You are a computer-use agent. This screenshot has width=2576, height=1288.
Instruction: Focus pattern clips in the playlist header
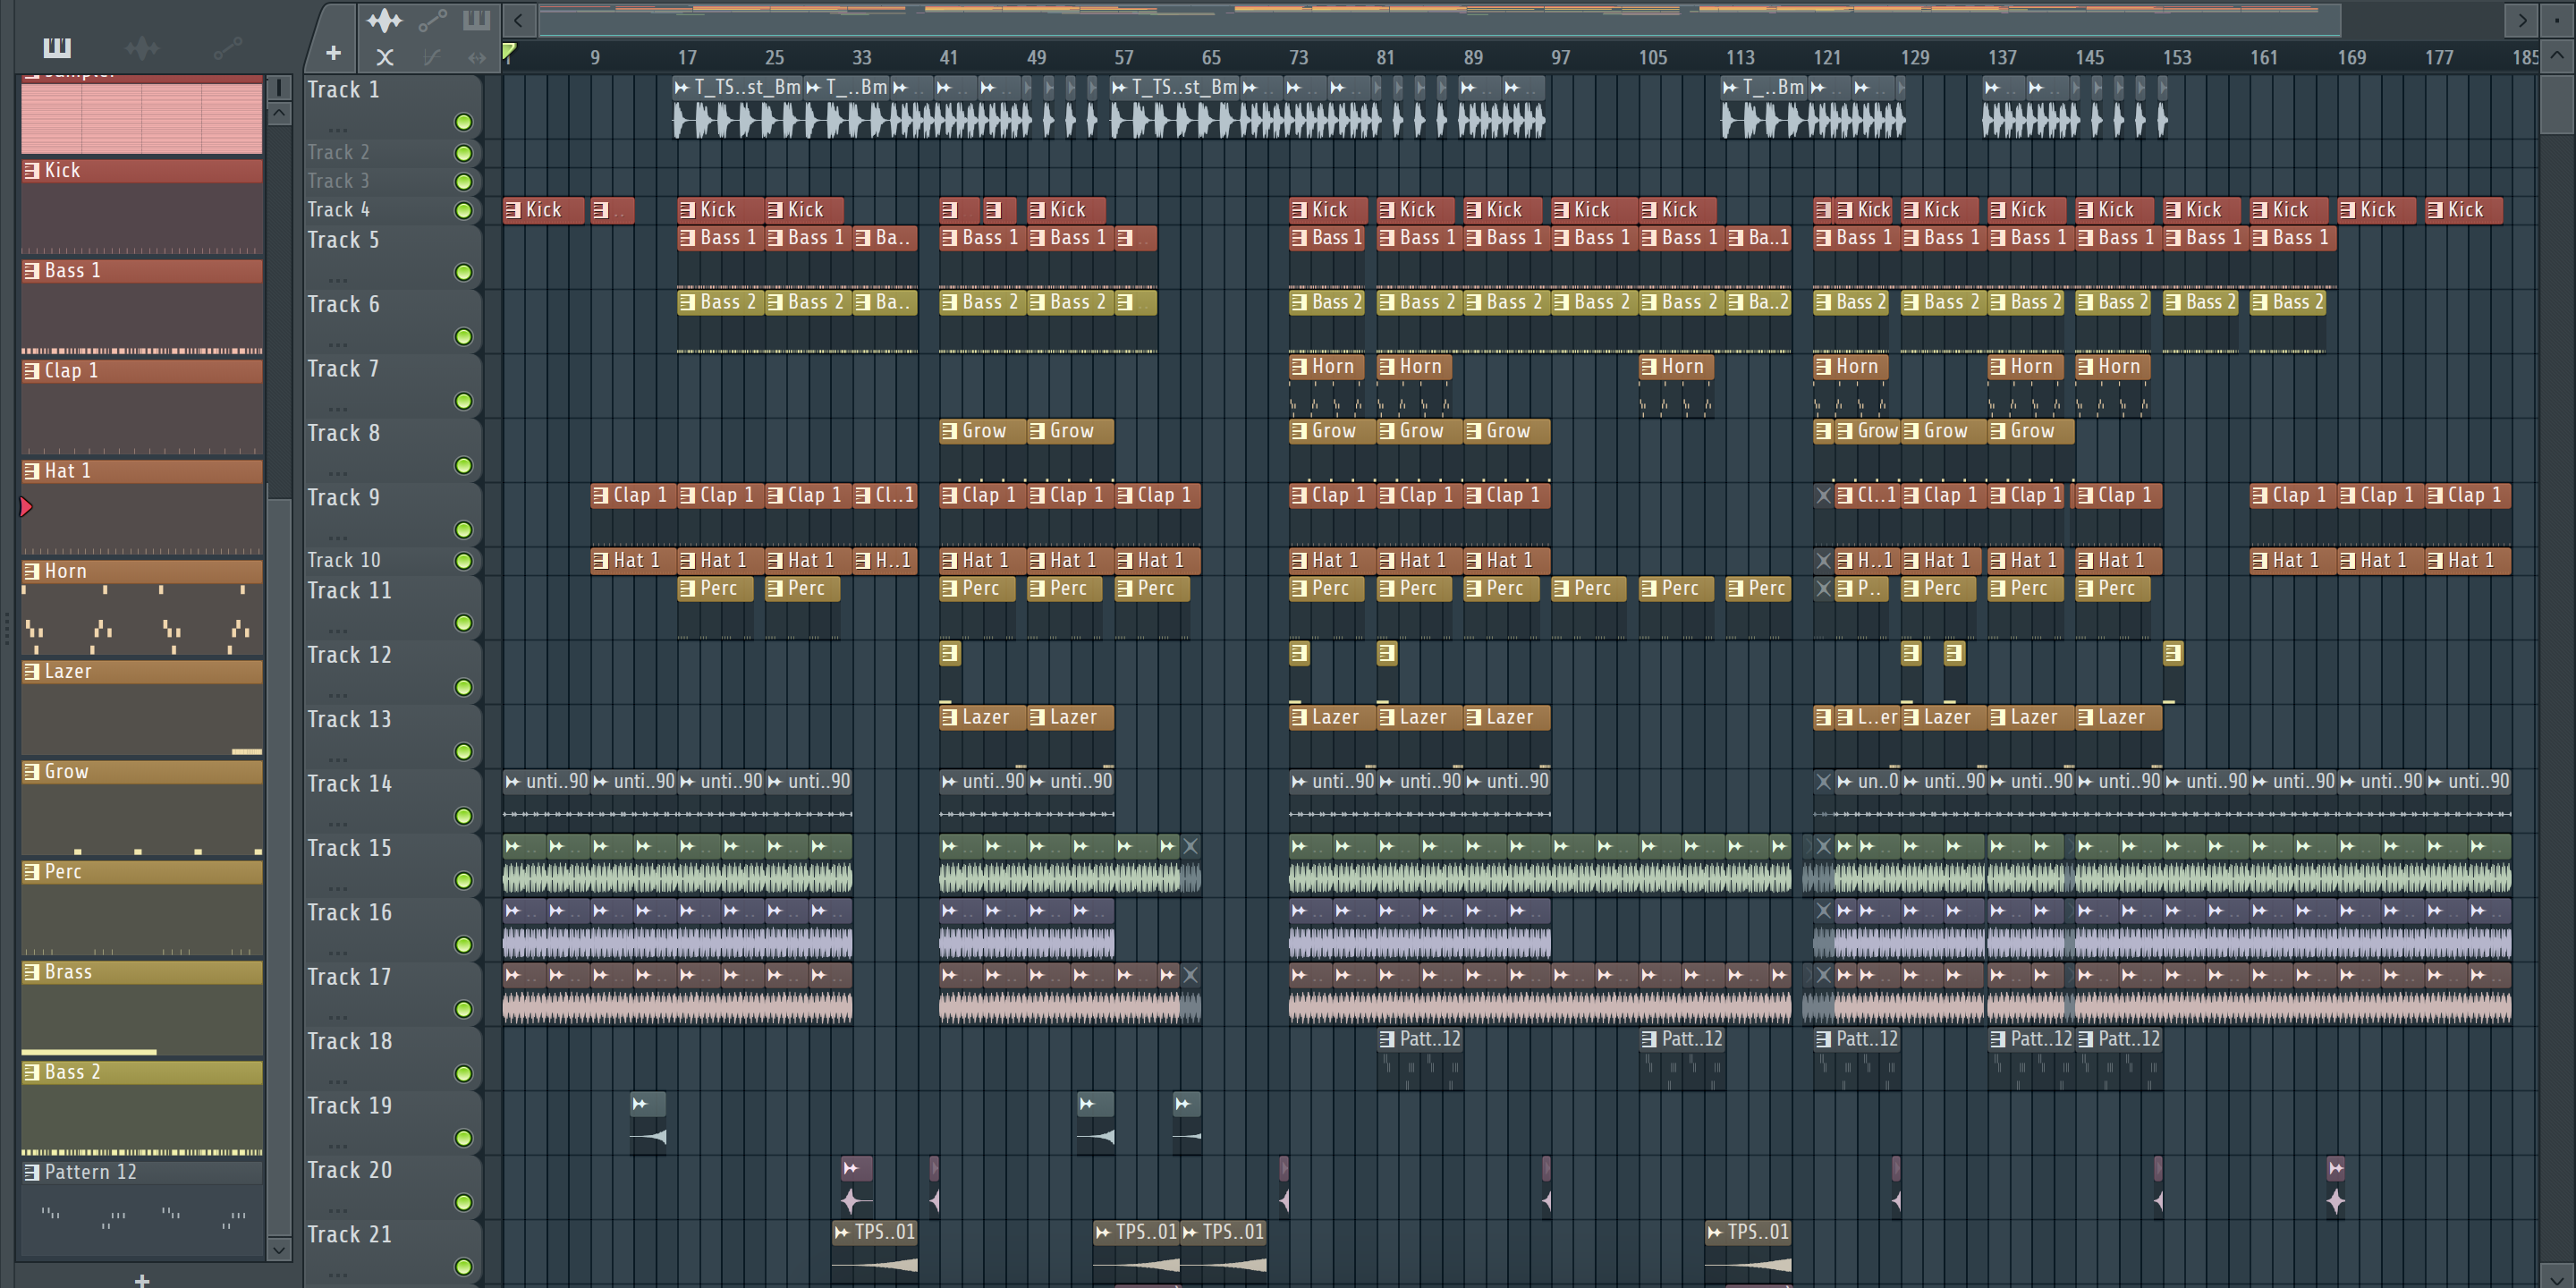click(x=476, y=19)
